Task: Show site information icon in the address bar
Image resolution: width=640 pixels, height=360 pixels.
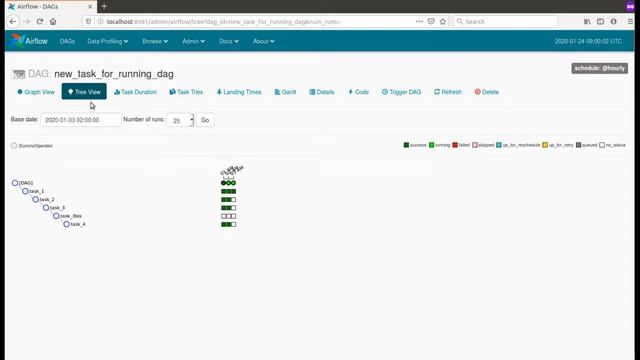Action: point(100,22)
